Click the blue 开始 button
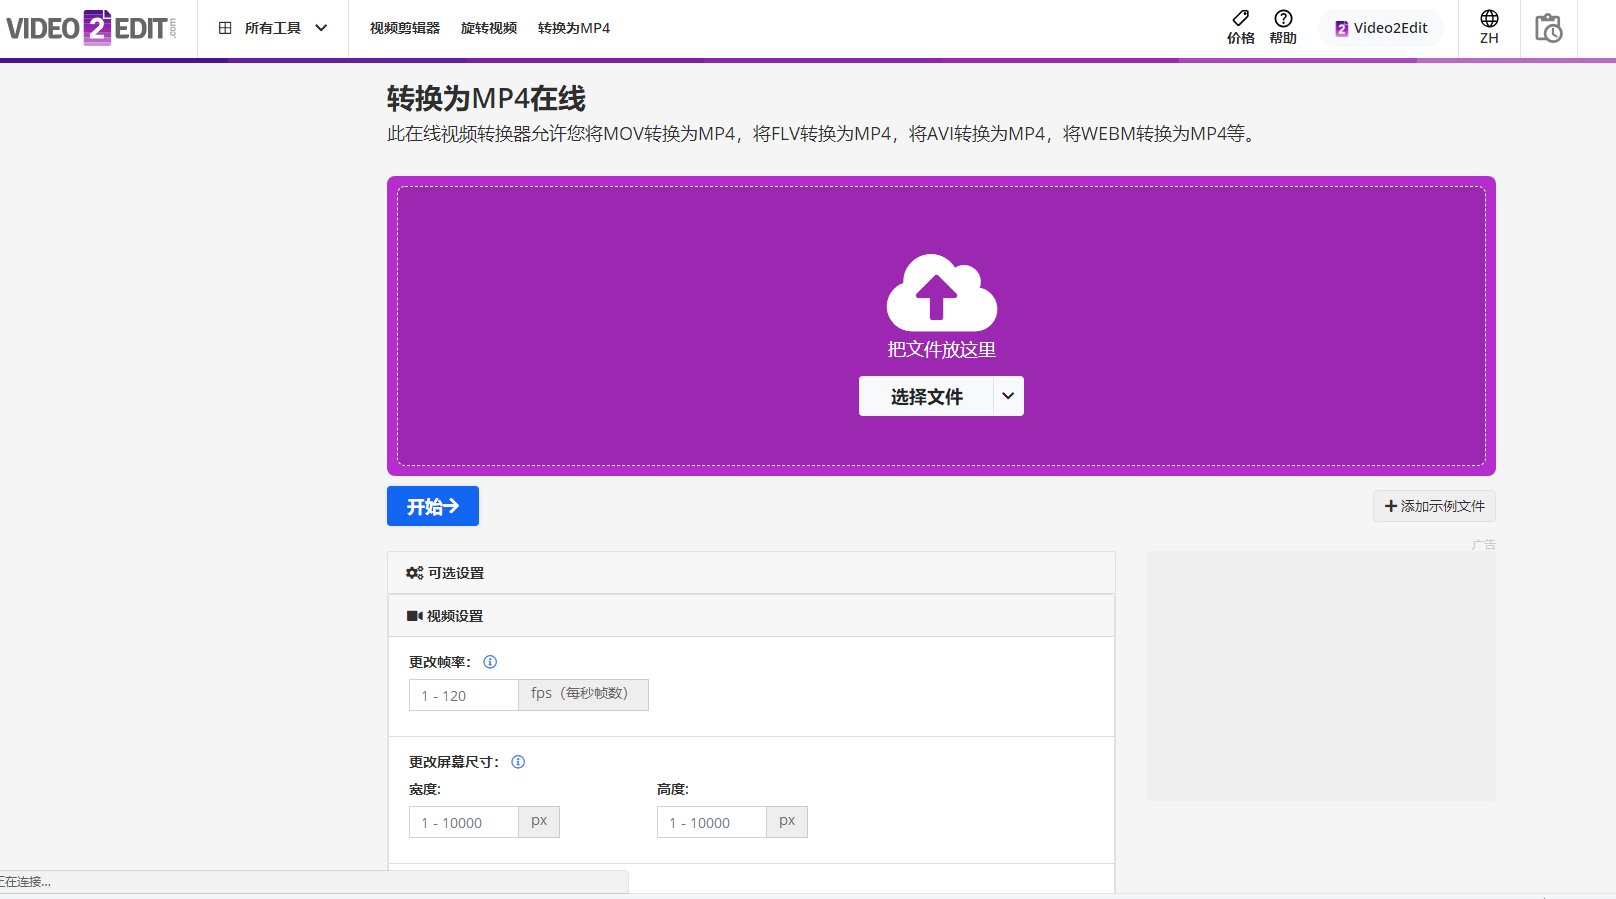Image resolution: width=1616 pixels, height=899 pixels. [433, 506]
